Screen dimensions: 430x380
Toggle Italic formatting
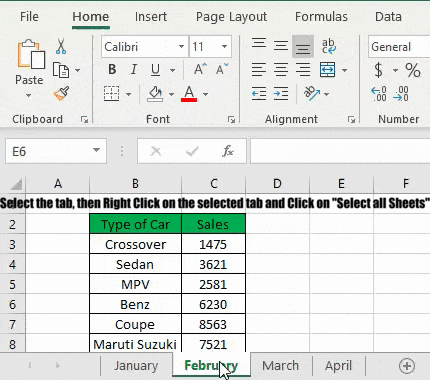coord(134,70)
